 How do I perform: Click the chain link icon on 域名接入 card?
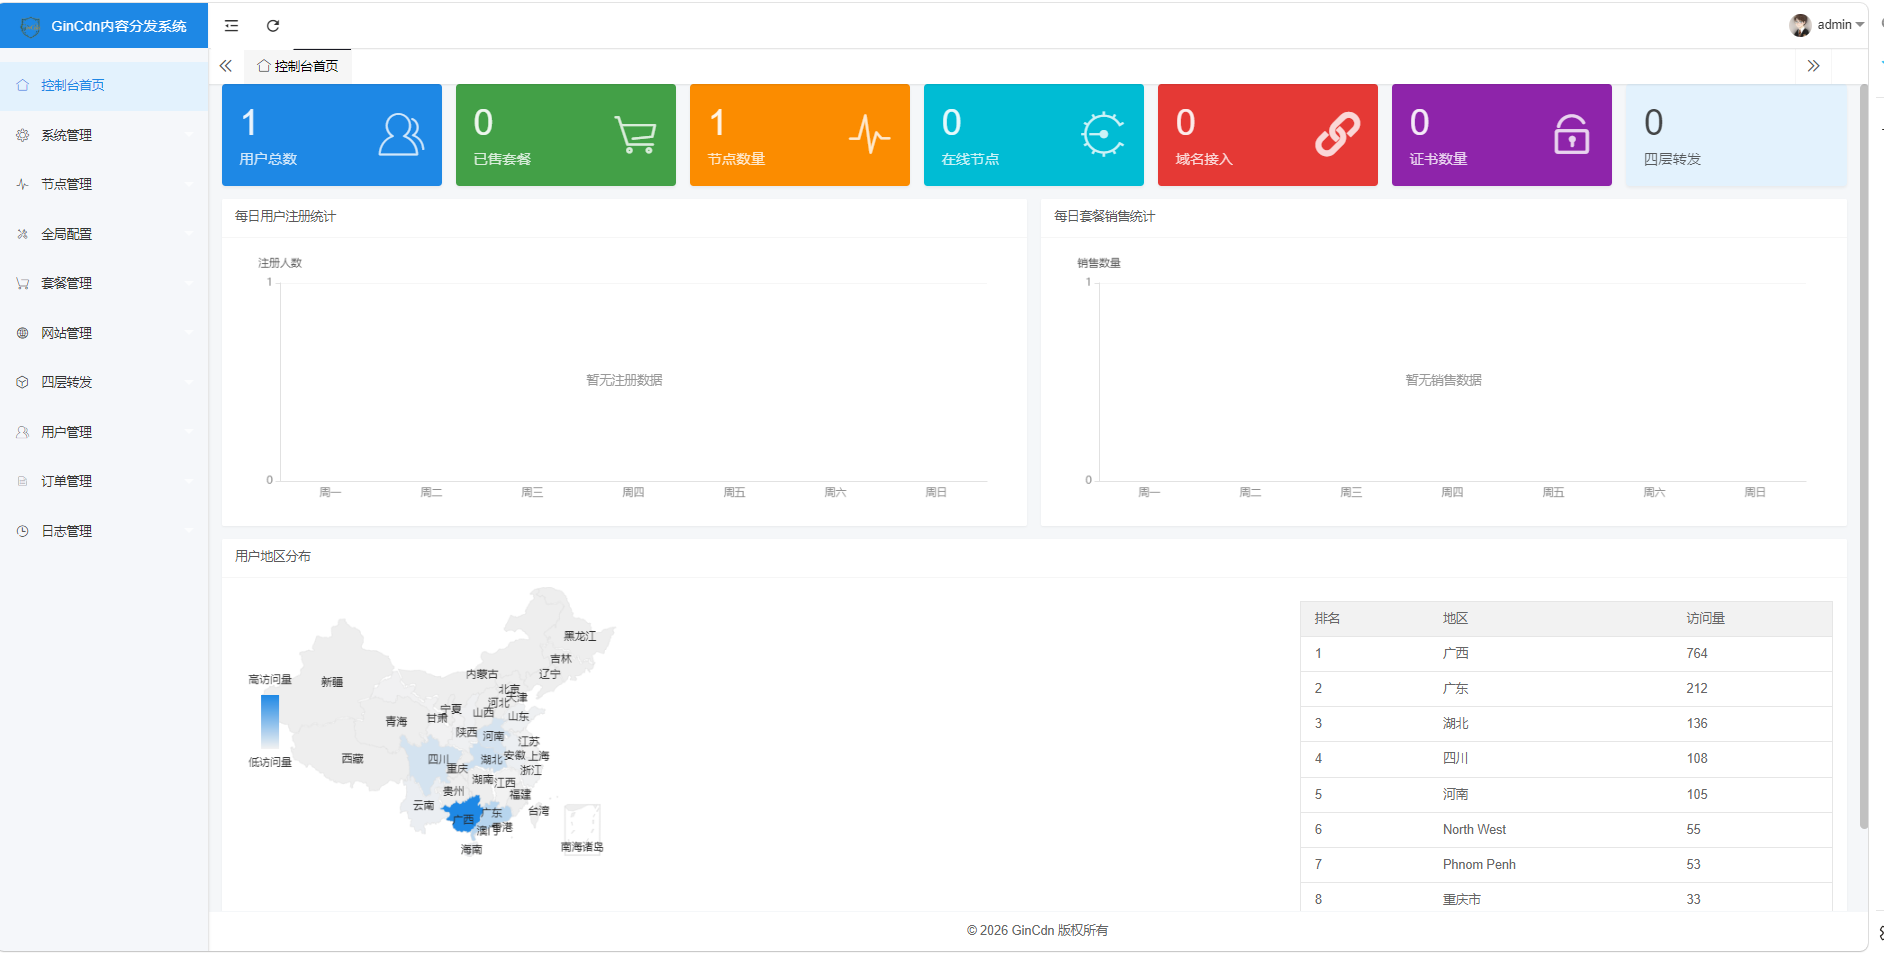click(x=1337, y=135)
